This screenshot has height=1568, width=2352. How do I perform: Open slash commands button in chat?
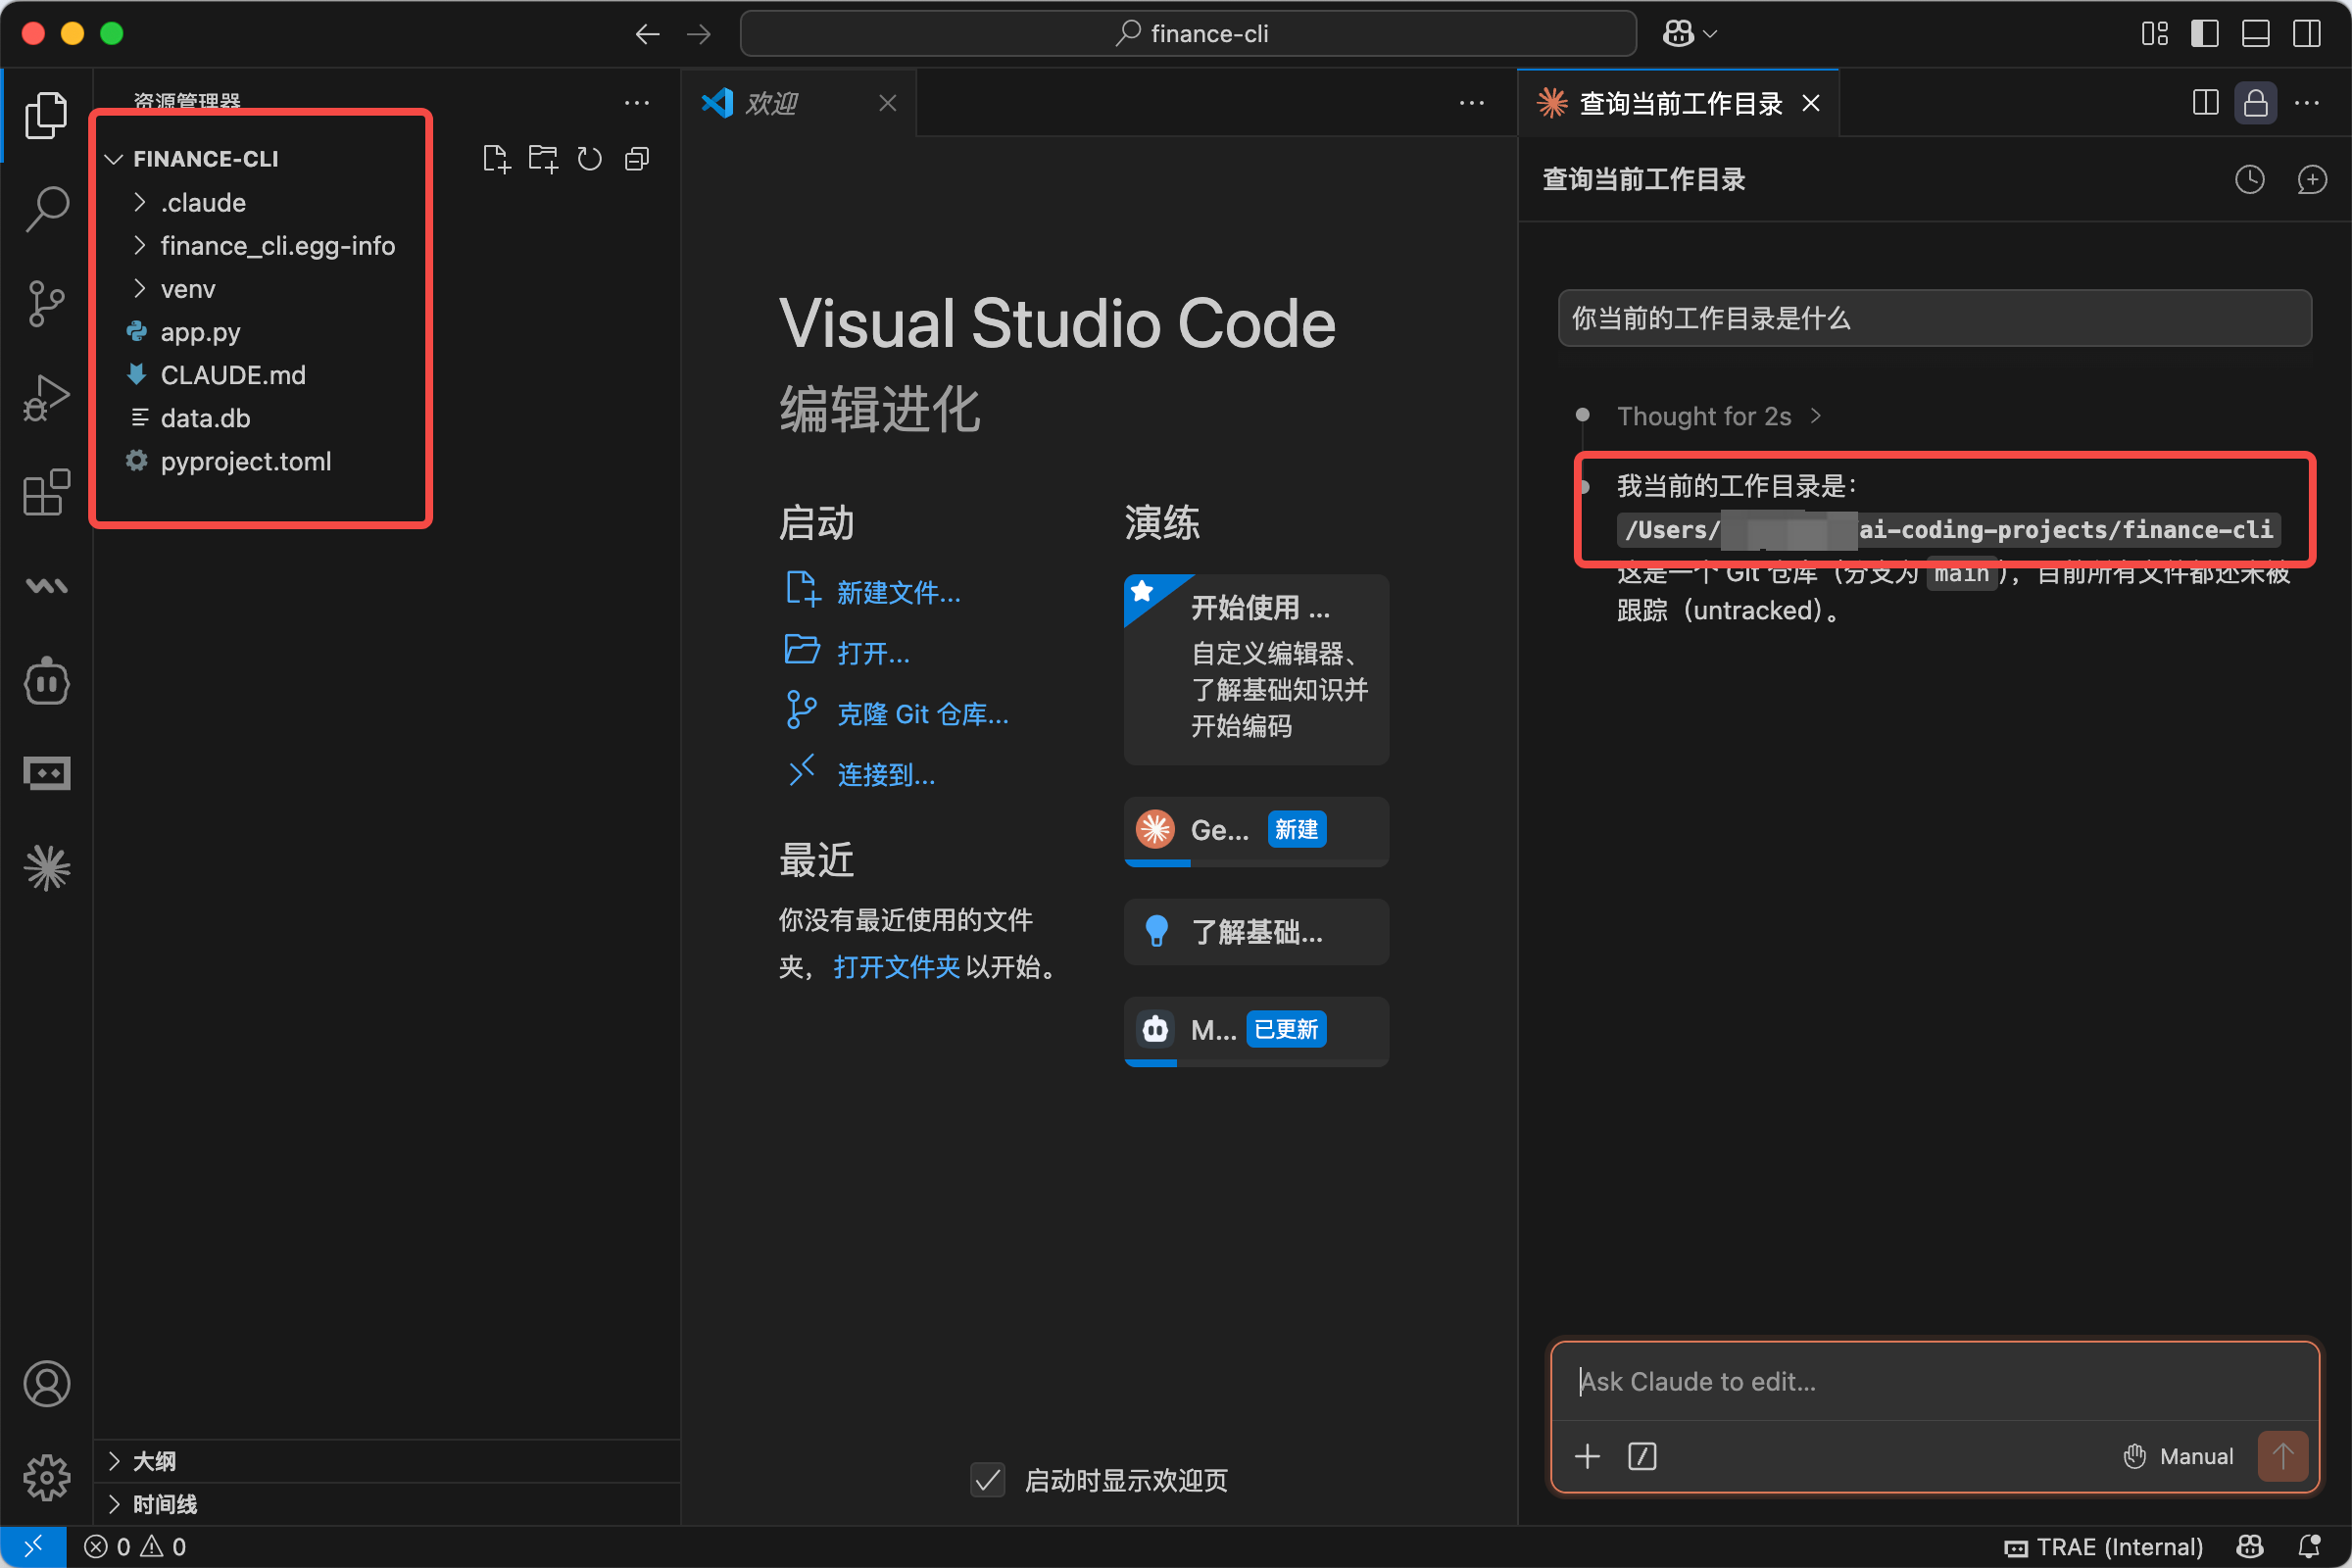[x=1642, y=1456]
